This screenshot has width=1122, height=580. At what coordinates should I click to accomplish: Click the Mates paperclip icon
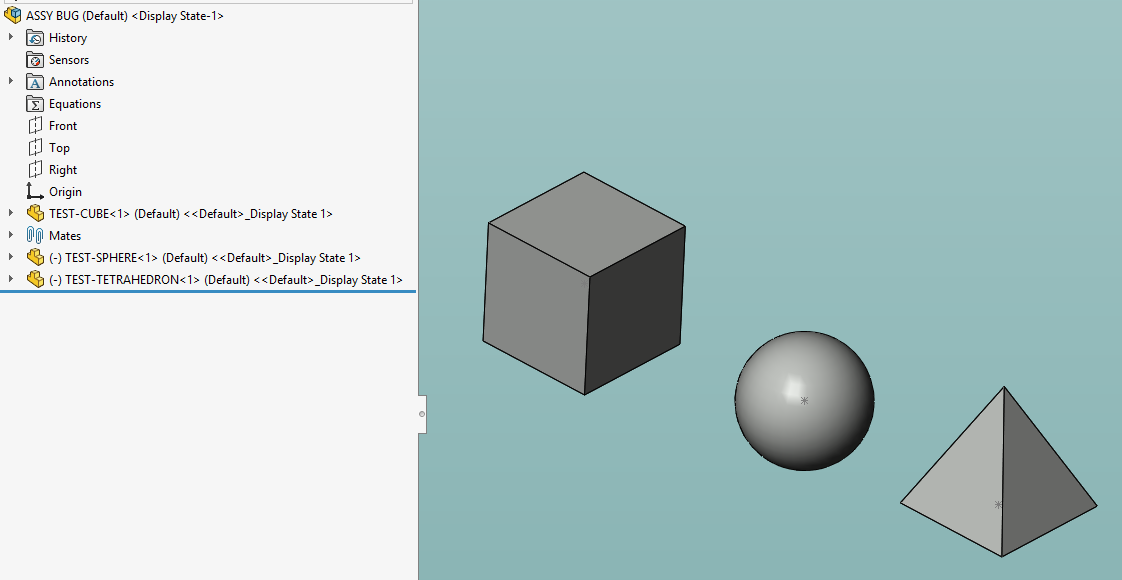35,236
